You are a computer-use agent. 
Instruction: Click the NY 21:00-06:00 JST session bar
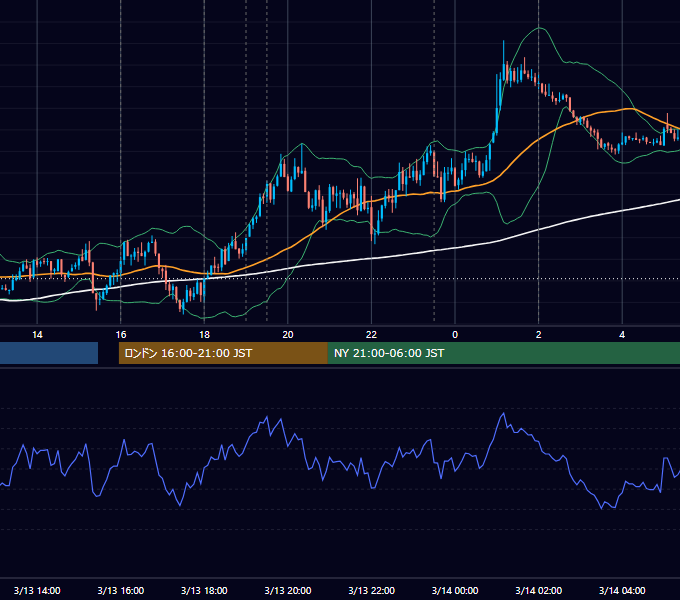tap(504, 353)
